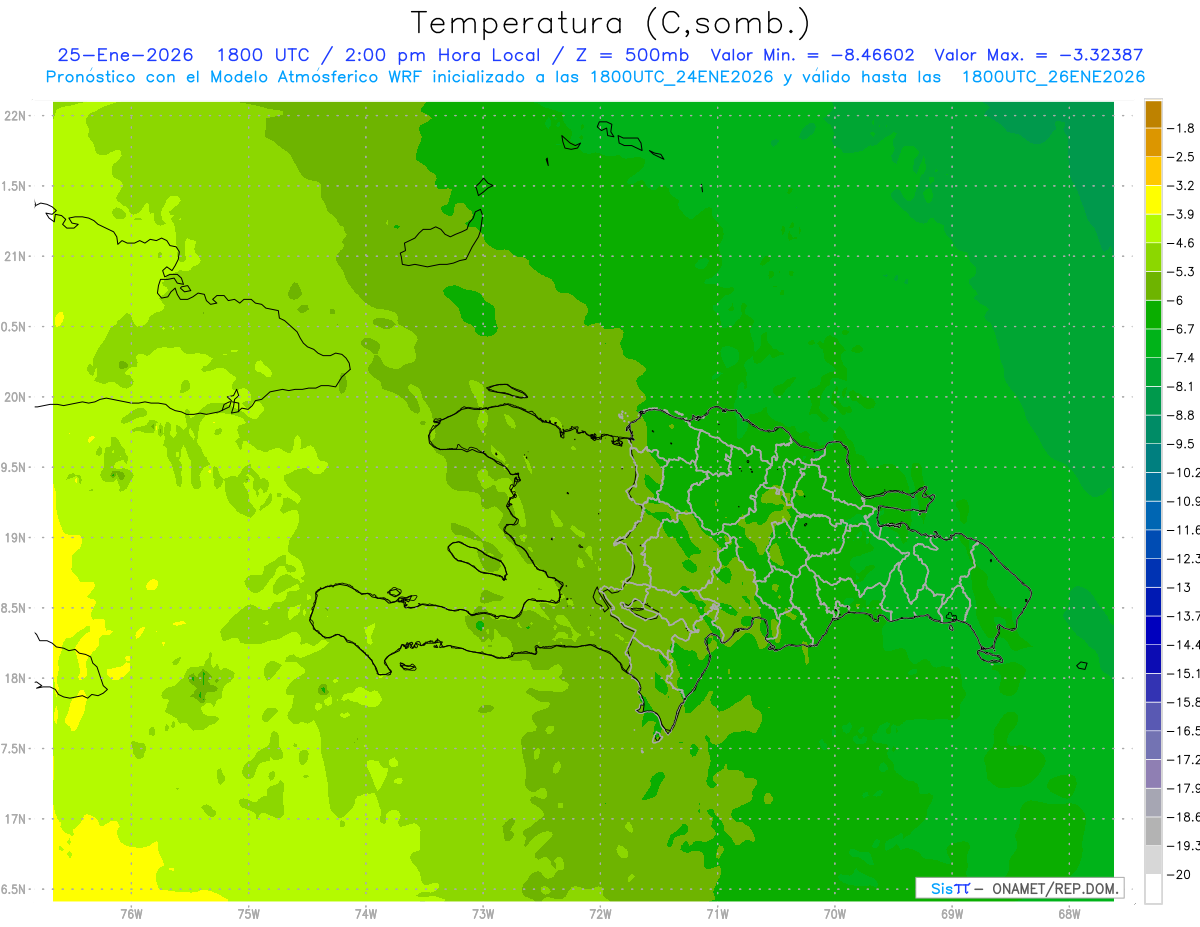
Task: Click the "71W" longitude label
Action: [717, 914]
